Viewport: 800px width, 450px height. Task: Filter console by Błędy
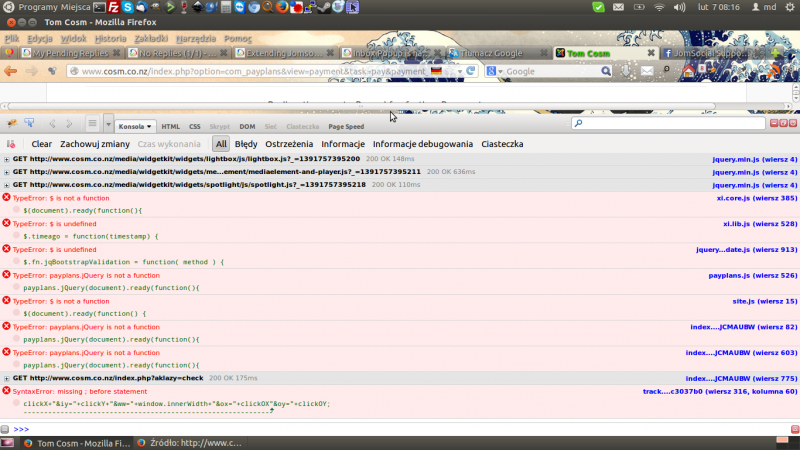click(246, 144)
